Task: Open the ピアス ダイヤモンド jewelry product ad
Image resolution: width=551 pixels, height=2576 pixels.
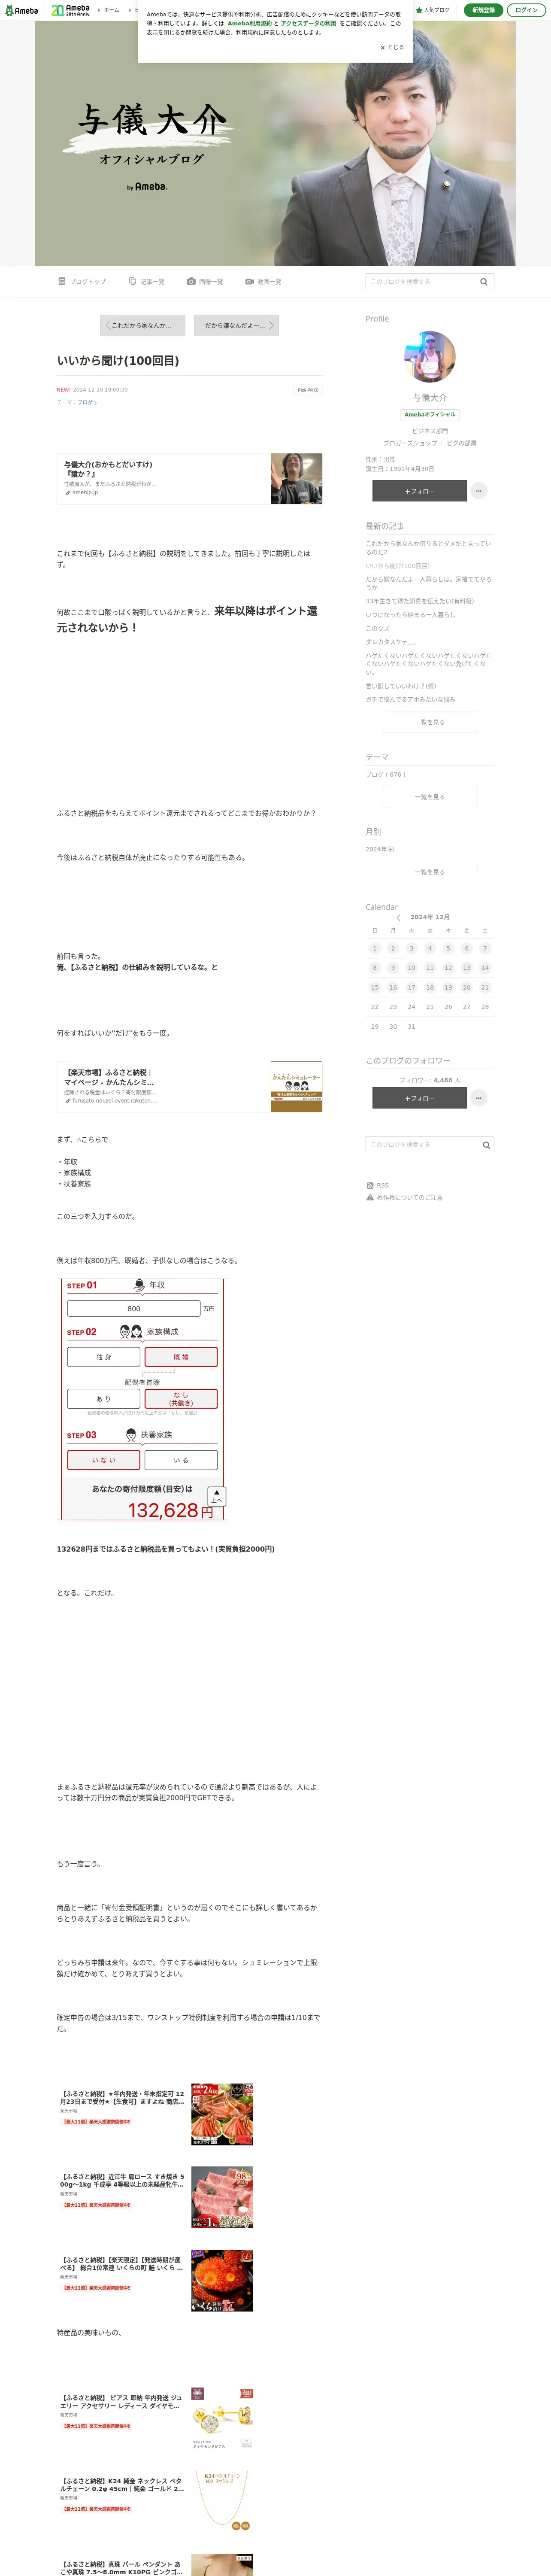Action: (x=155, y=2418)
